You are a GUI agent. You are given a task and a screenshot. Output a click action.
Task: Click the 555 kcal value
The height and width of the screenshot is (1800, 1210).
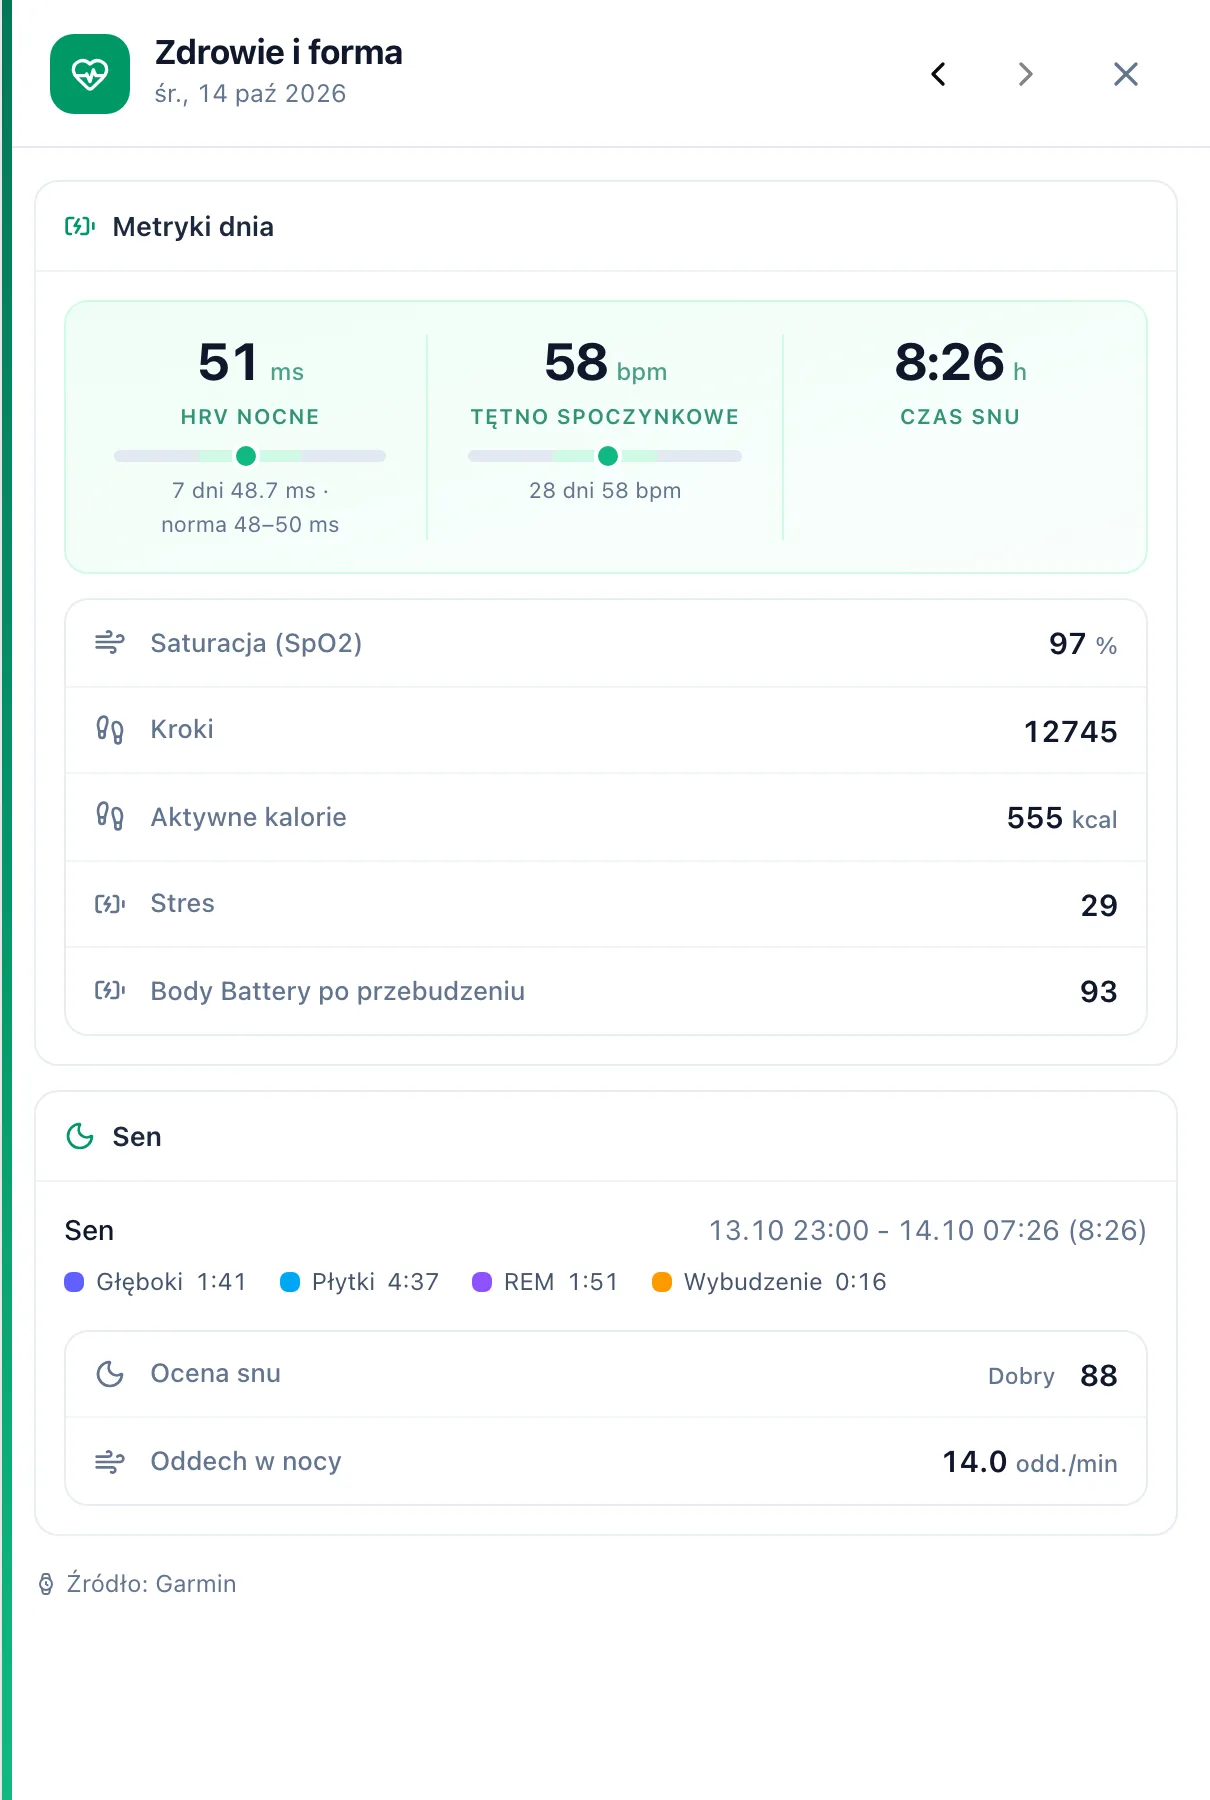(1062, 818)
